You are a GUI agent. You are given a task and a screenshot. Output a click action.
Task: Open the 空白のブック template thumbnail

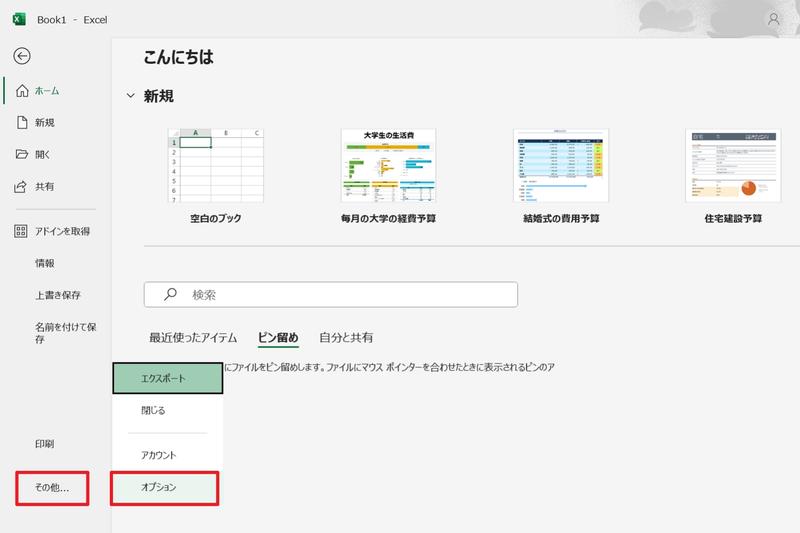(216, 165)
